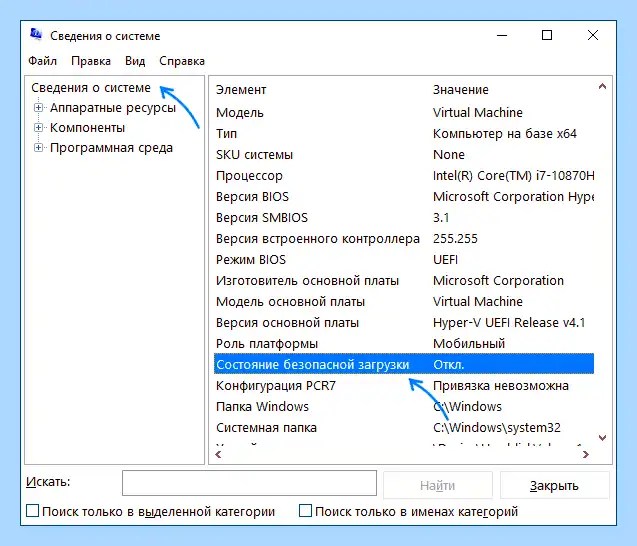This screenshot has width=637, height=546.
Task: Expand the Компоненты node
Action: click(38, 128)
